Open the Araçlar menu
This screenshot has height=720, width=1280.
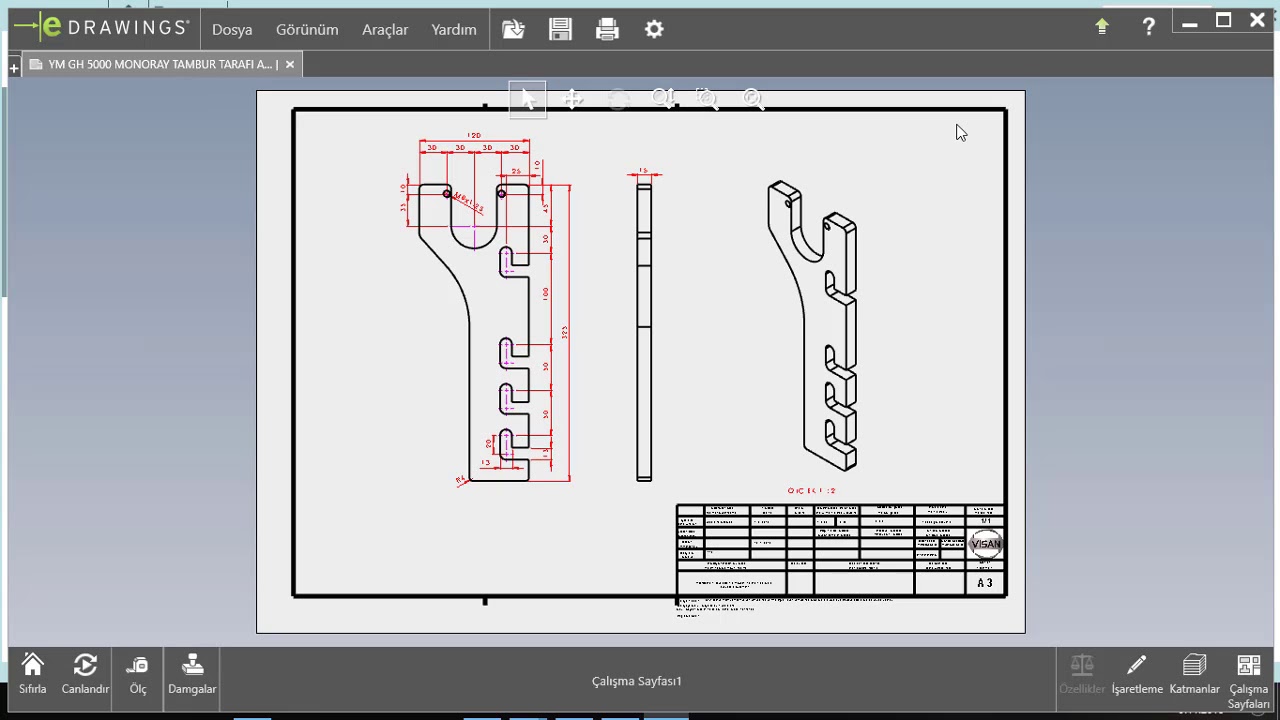pos(385,30)
